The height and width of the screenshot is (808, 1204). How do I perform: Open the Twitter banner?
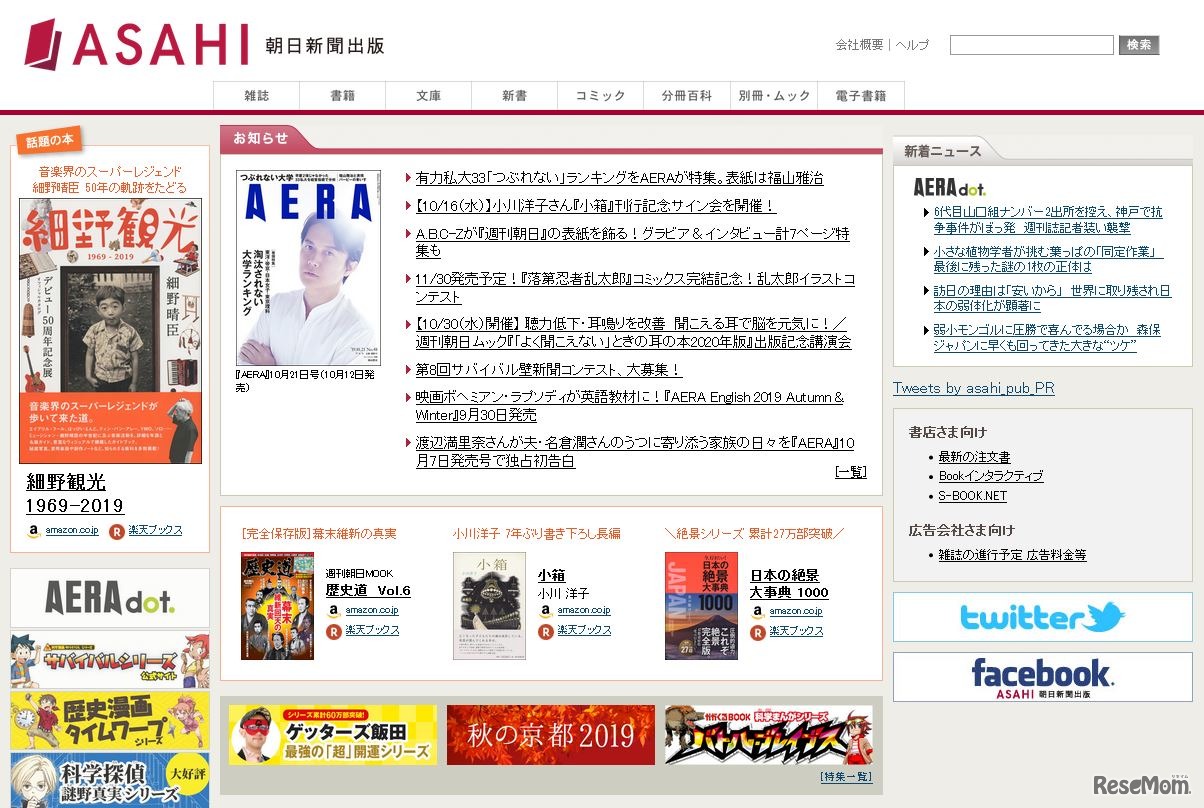(1042, 617)
